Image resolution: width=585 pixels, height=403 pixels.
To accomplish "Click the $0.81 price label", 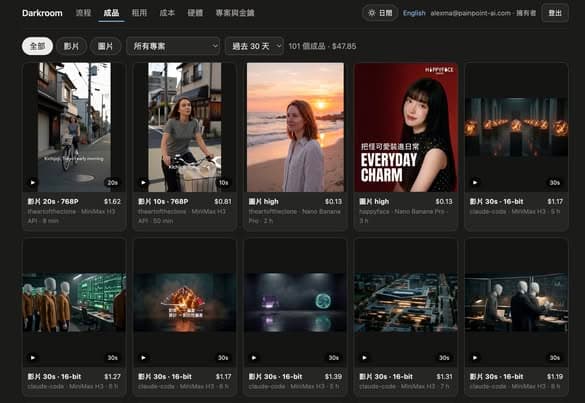I will click(x=223, y=202).
